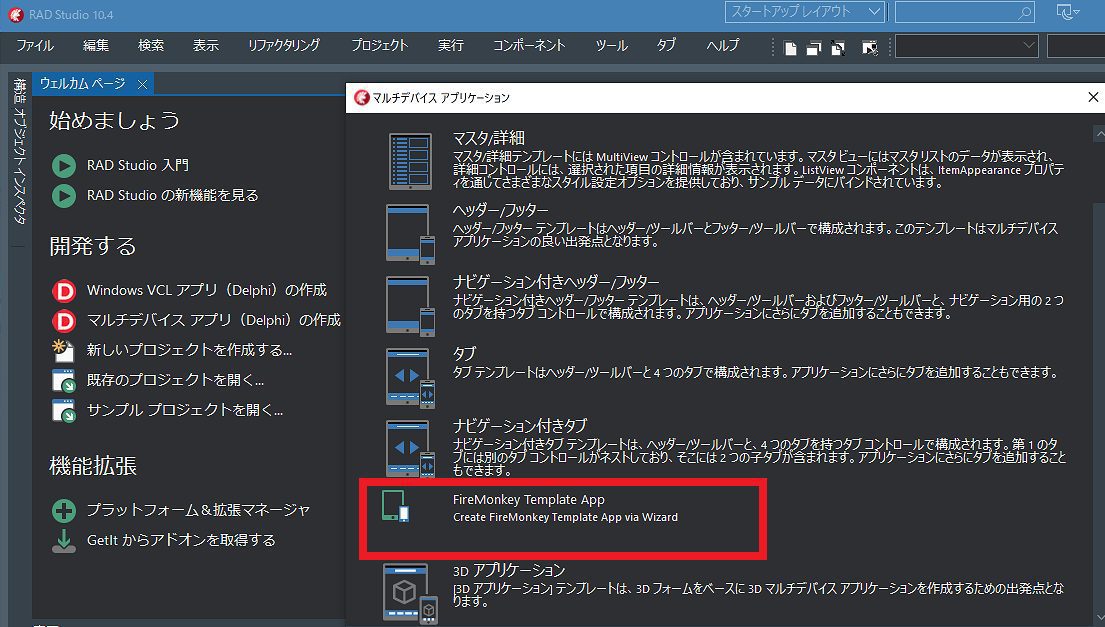The width and height of the screenshot is (1105, 627).
Task: Click the open sample project icon
Action: click(x=63, y=410)
